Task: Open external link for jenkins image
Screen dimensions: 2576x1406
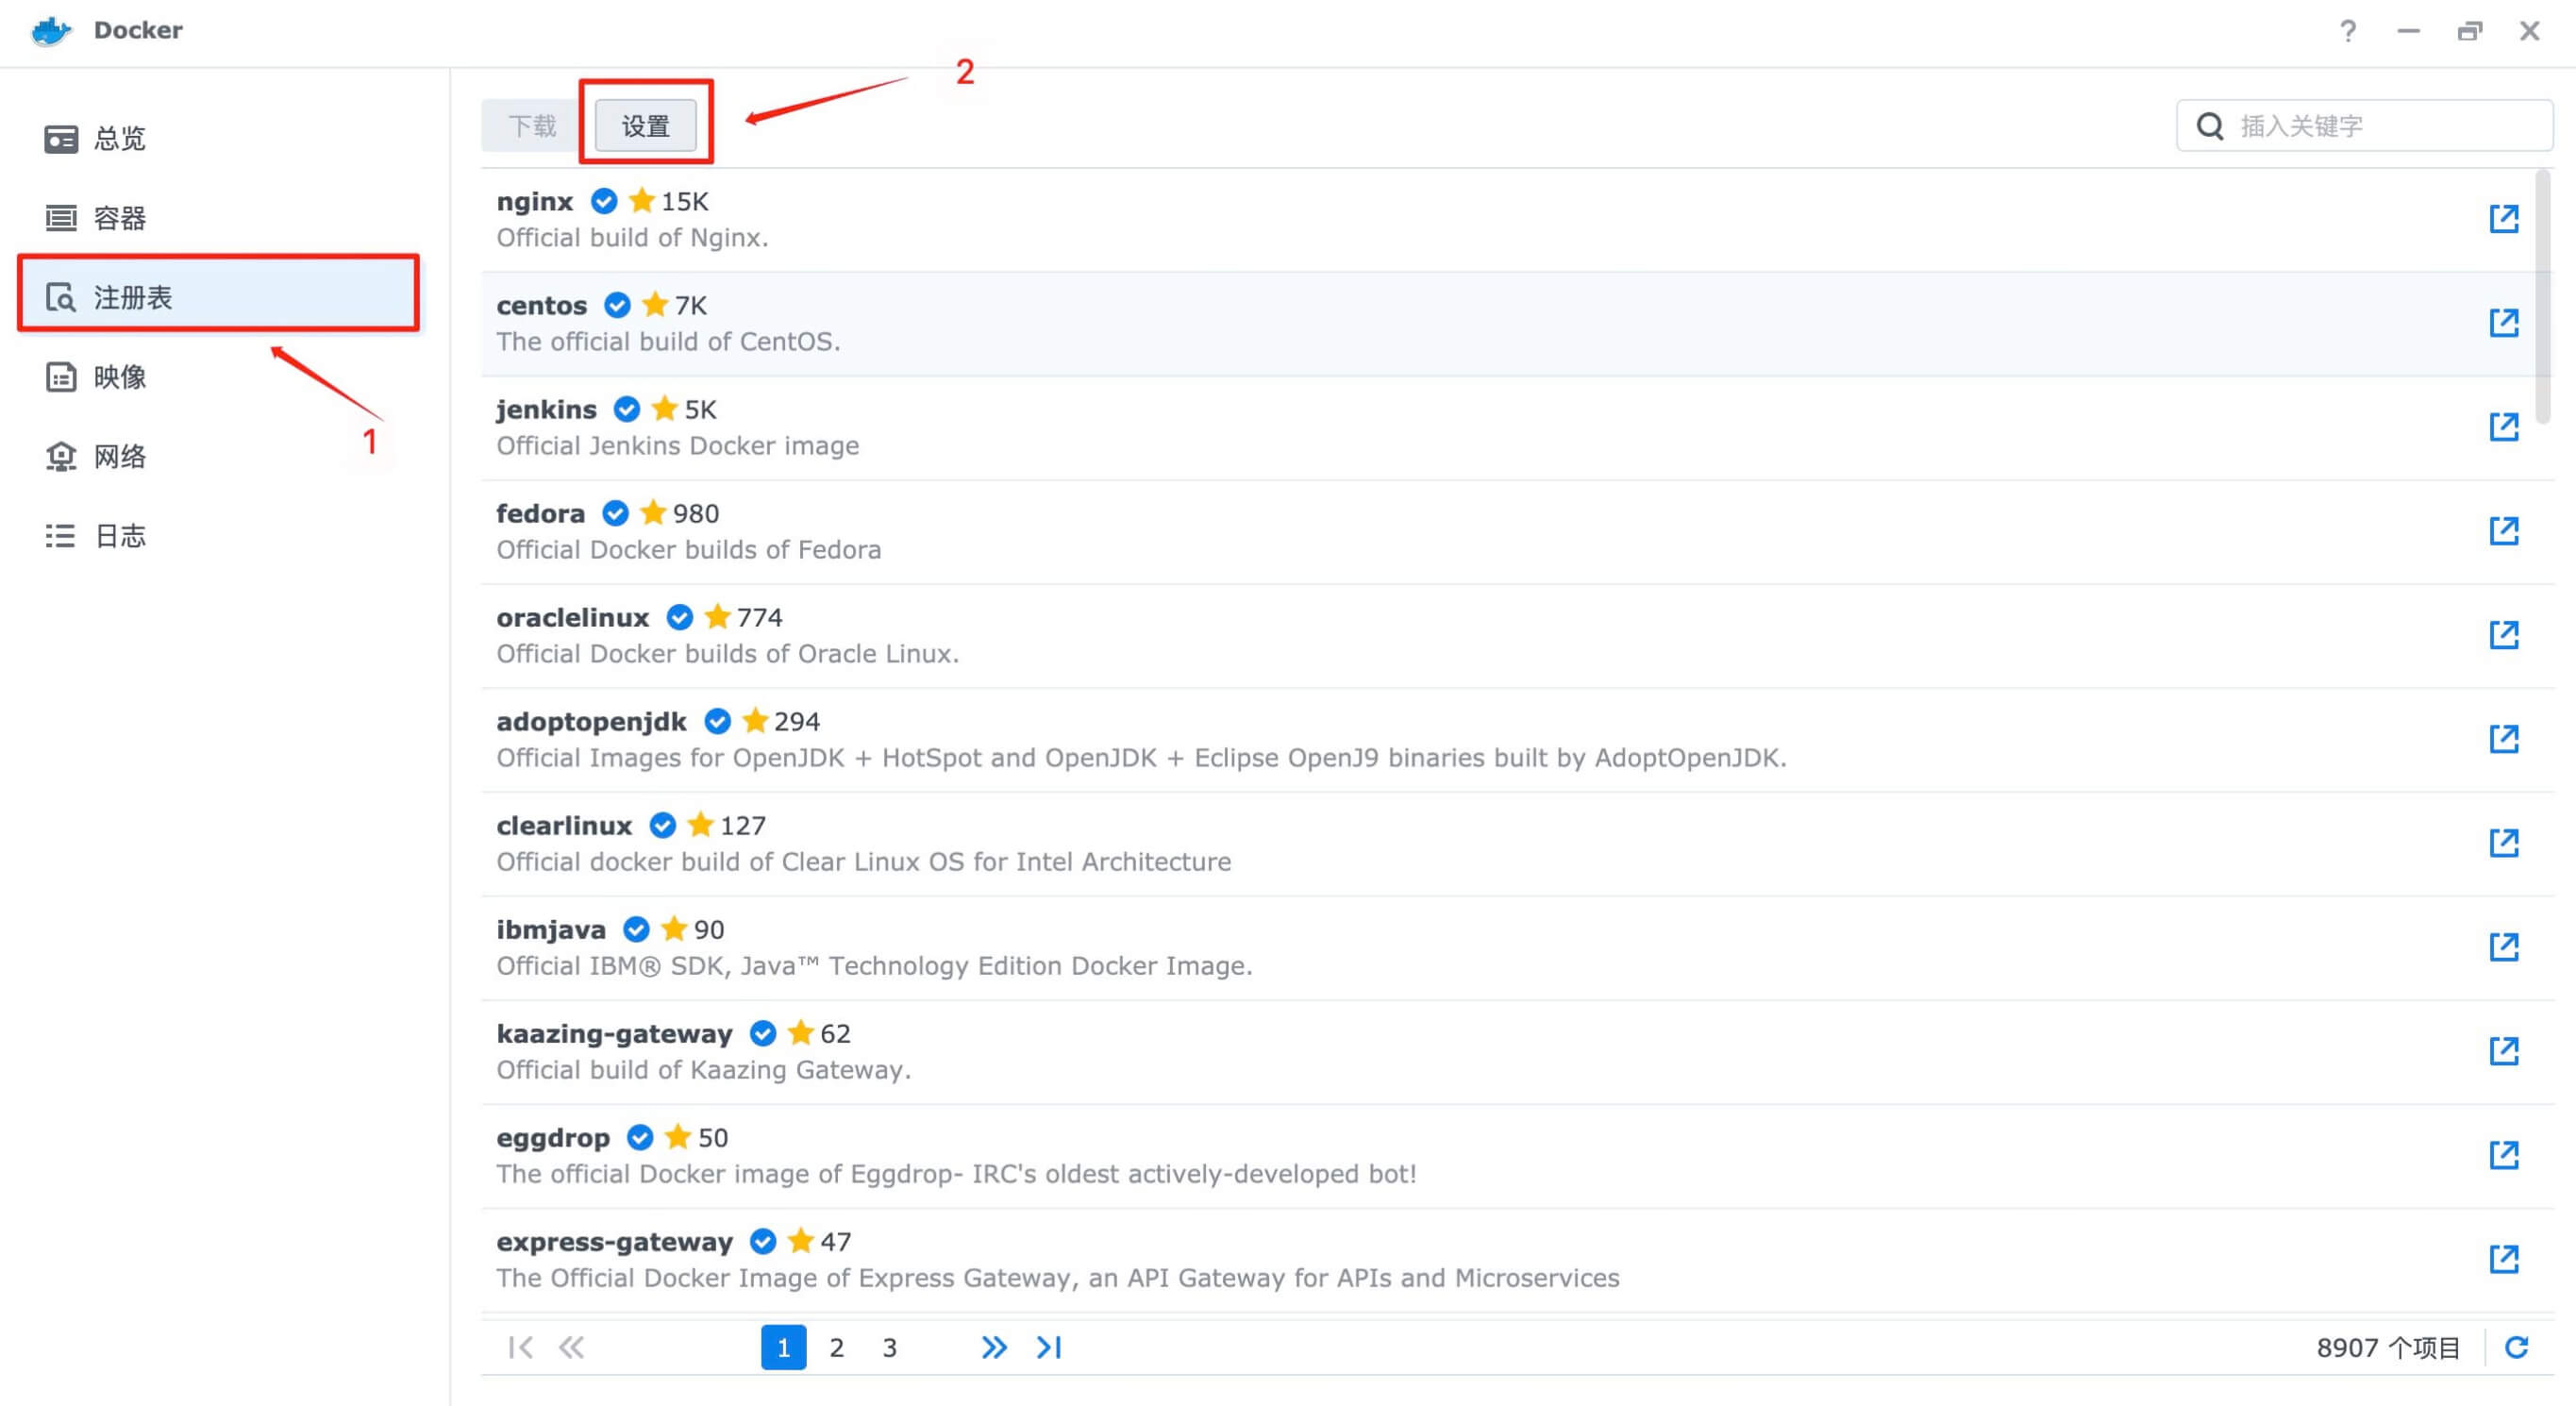Action: pos(2503,427)
